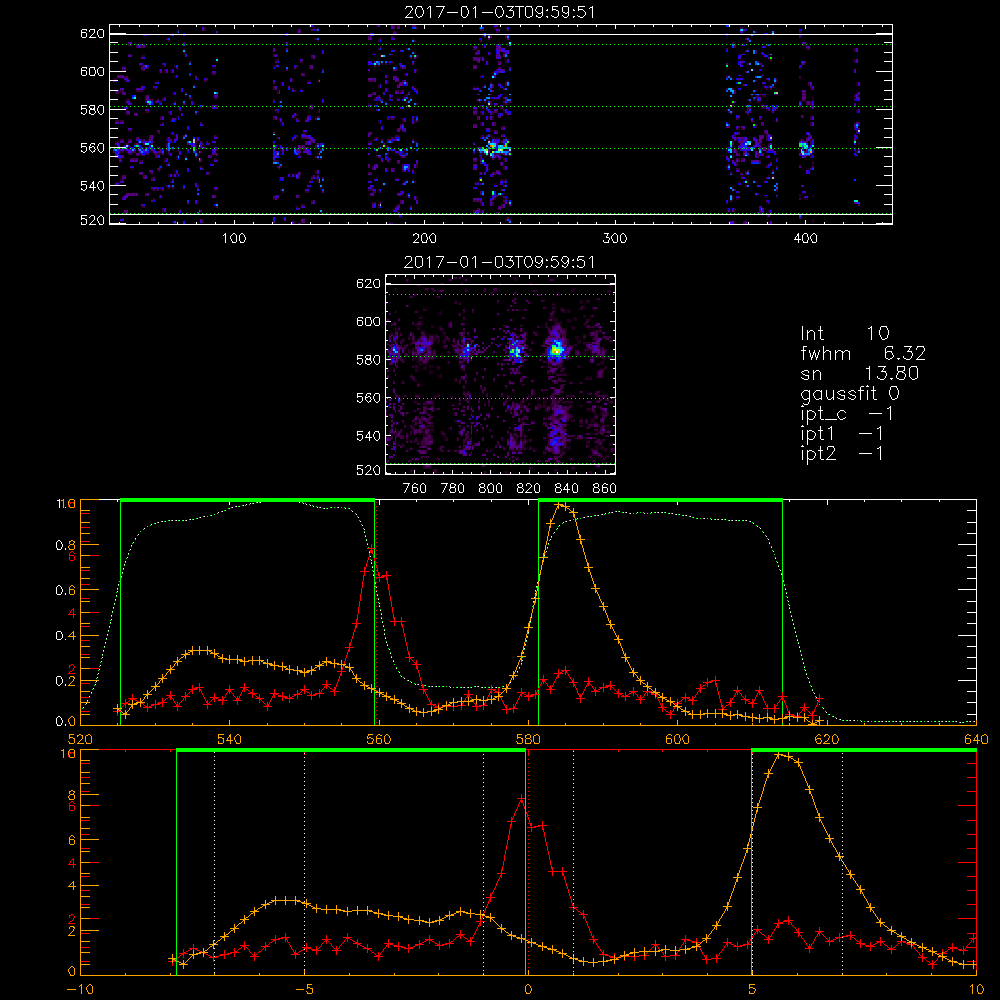Click x-axis label 400 of the wide top image
The height and width of the screenshot is (1000, 1000).
click(x=805, y=239)
